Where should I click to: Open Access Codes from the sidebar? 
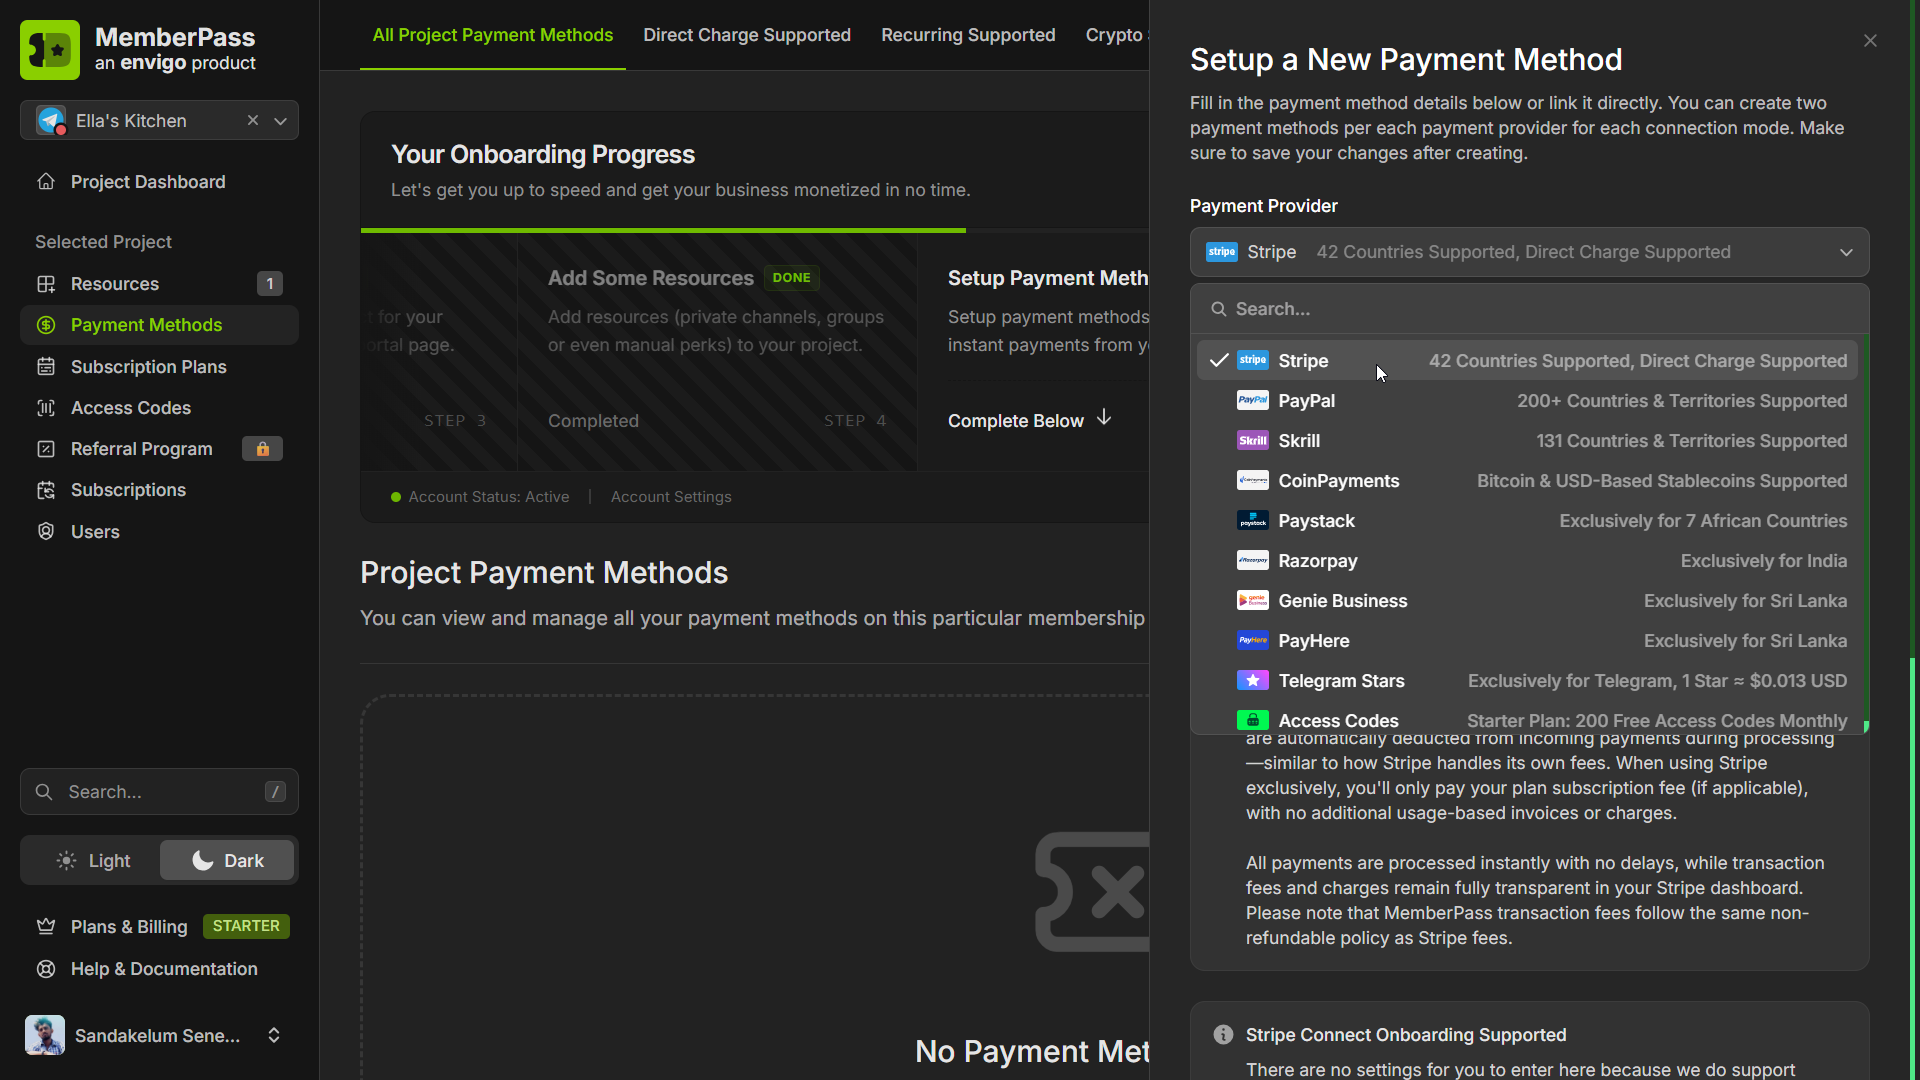tap(131, 407)
